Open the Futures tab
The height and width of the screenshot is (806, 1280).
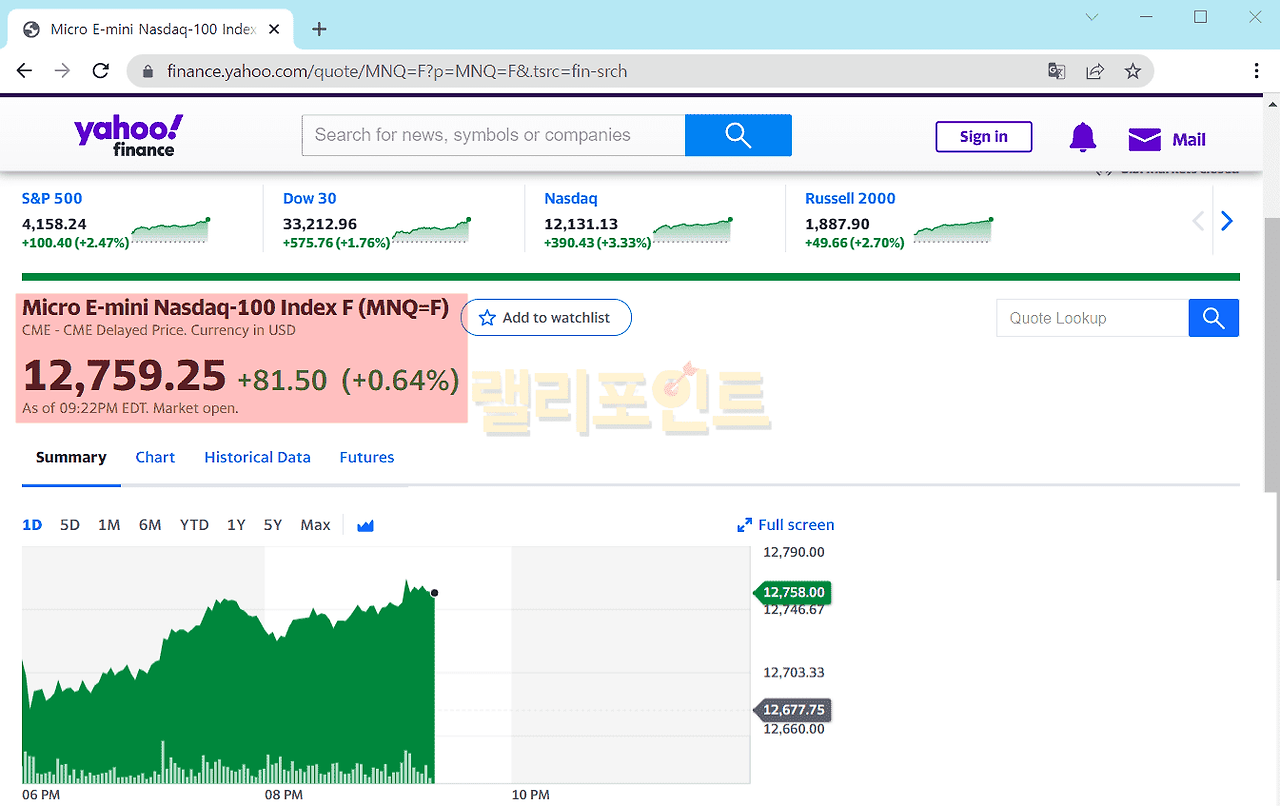point(366,457)
